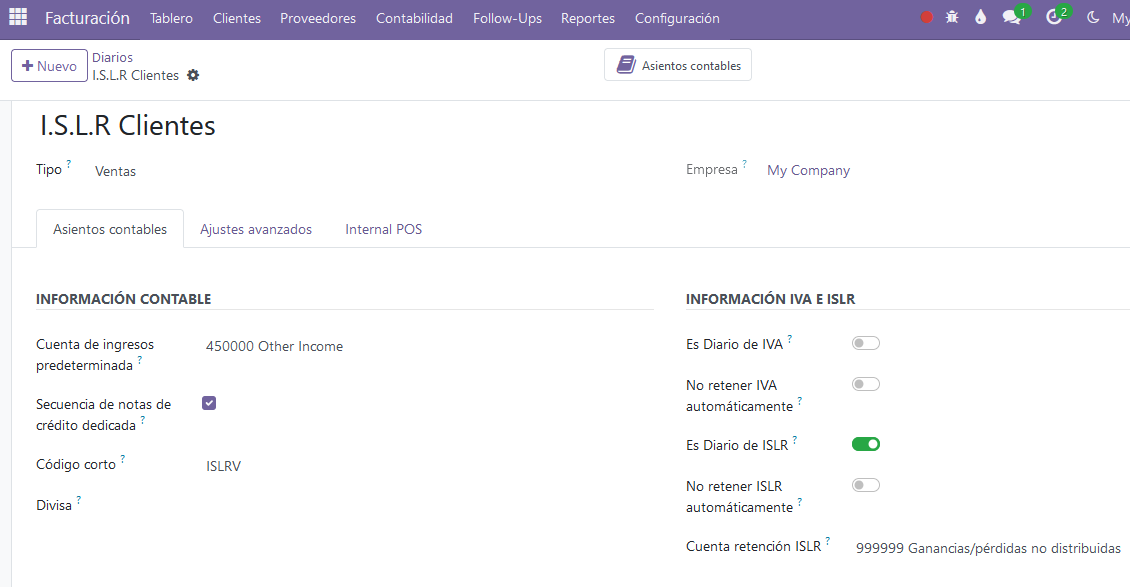Open the Configuración menu

click(x=677, y=19)
